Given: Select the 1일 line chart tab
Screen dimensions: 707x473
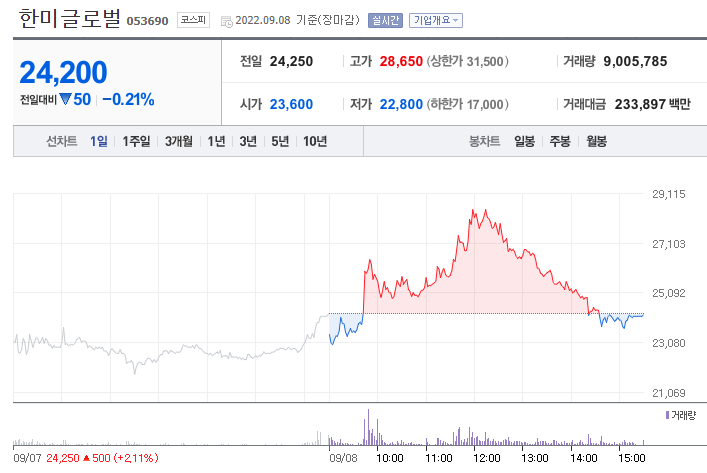Looking at the screenshot, I should pos(99,142).
